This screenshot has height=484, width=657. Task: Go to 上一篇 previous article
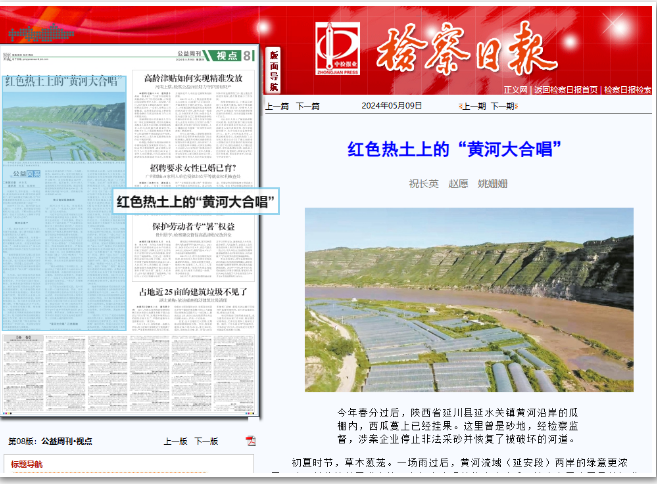[x=277, y=106]
